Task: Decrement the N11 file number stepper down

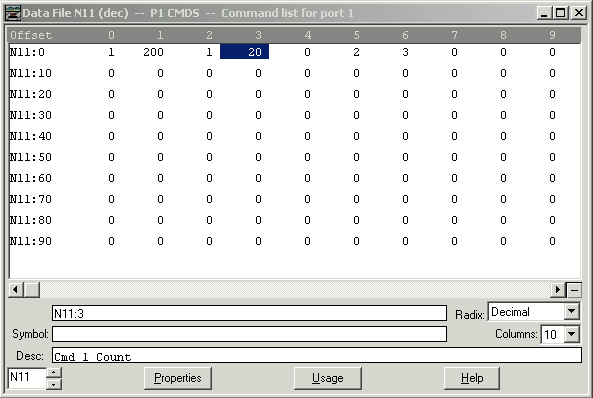Action: click(x=54, y=384)
